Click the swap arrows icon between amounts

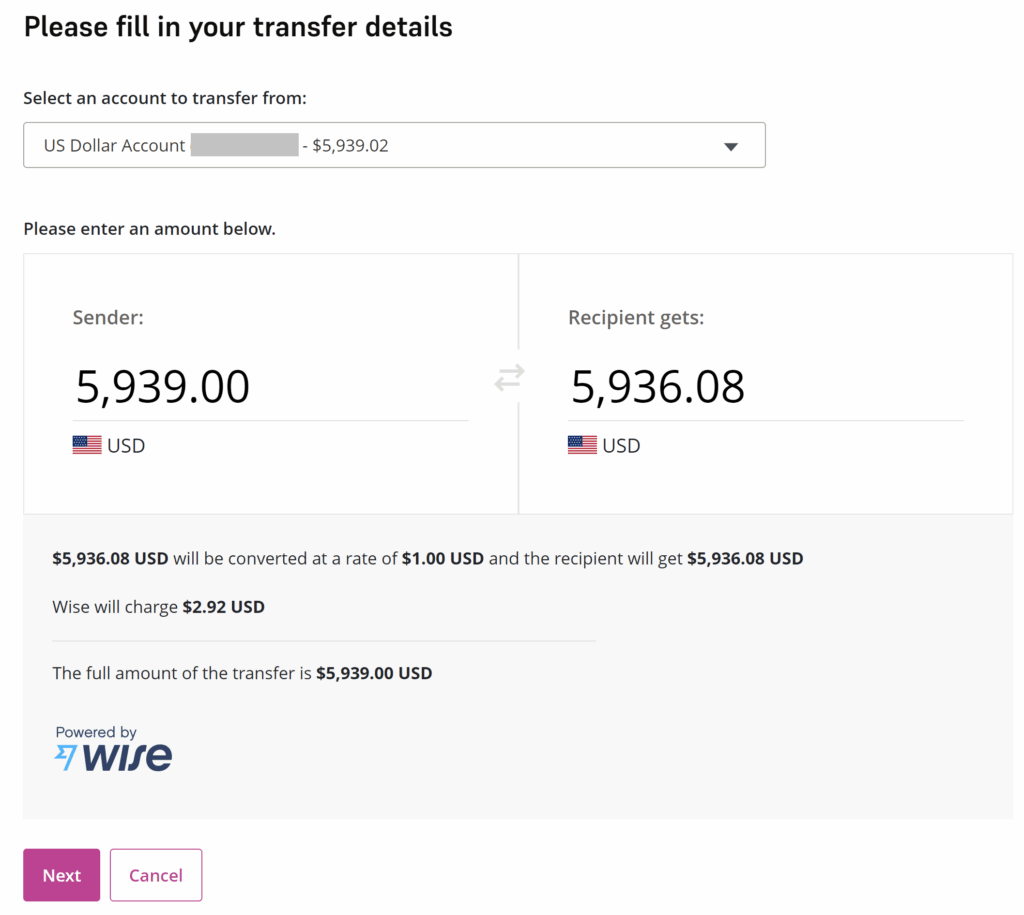click(509, 378)
